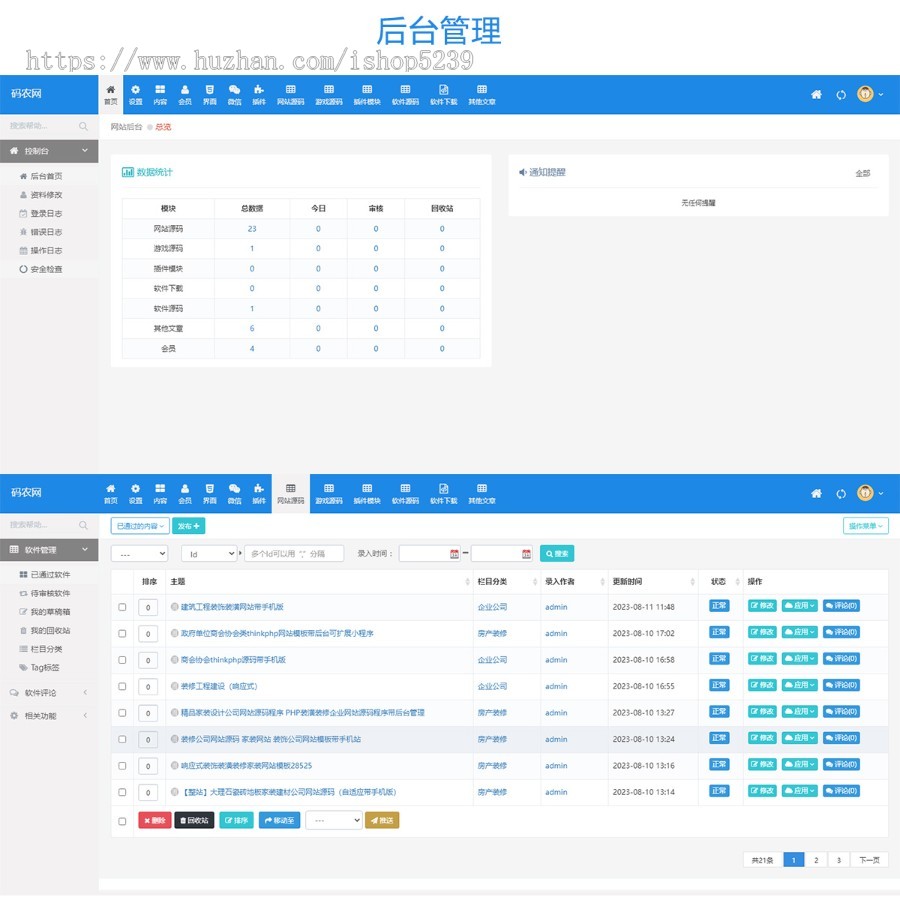This screenshot has height=900, width=900.
Task: Open the Id search field selector
Action: (x=209, y=554)
